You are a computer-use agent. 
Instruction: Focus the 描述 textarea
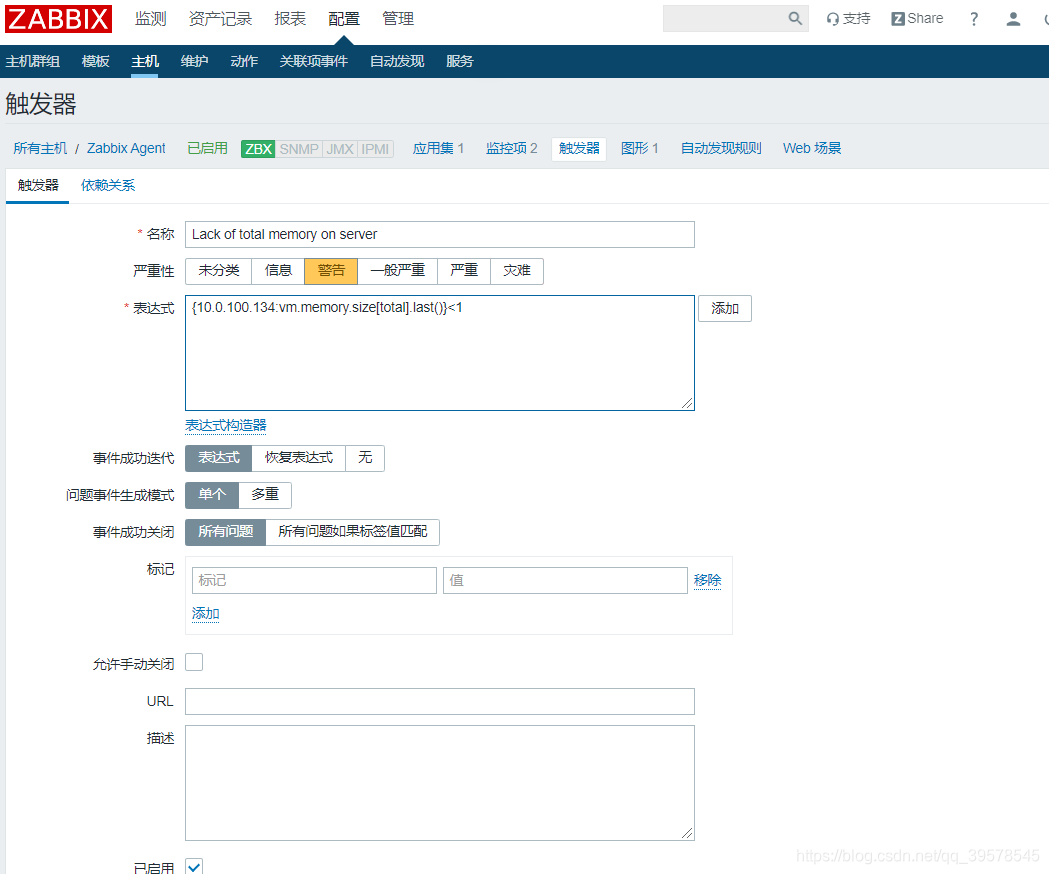coord(440,783)
